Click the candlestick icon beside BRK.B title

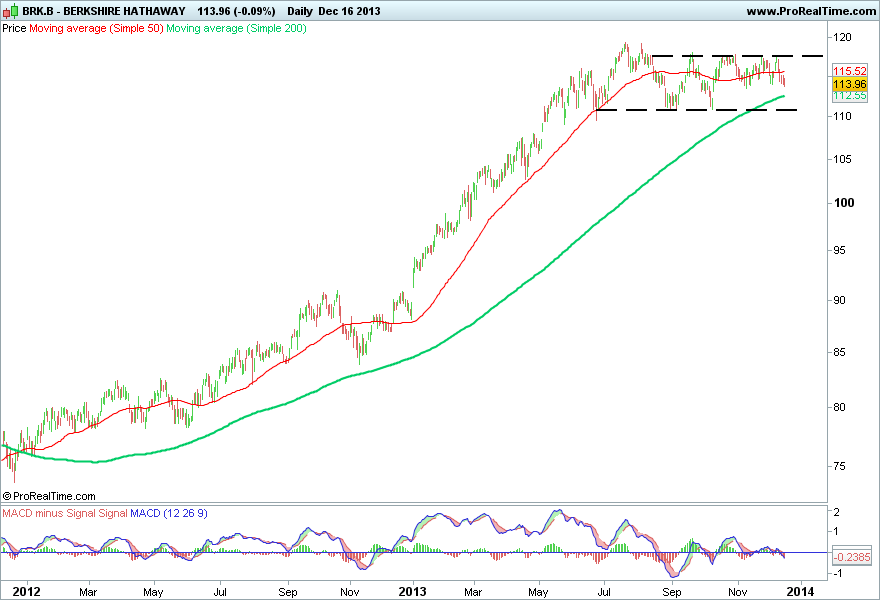(11, 11)
